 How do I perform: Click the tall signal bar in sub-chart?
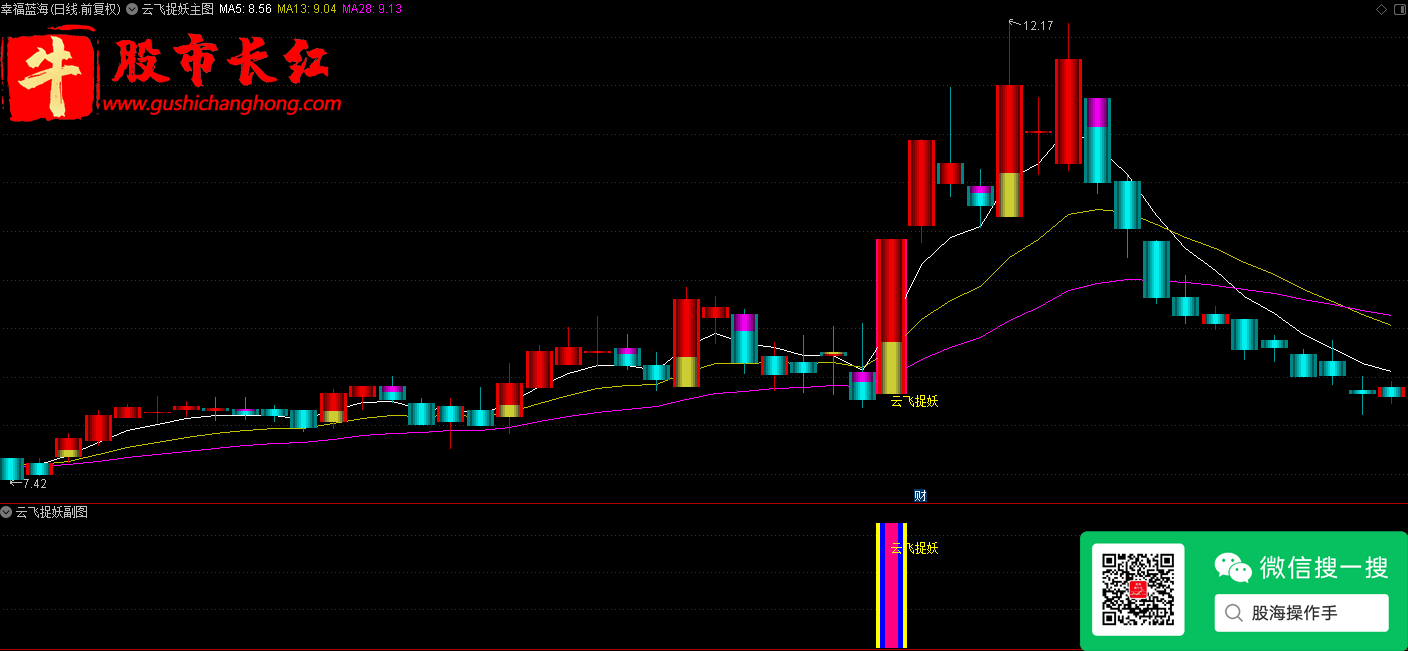(x=891, y=585)
